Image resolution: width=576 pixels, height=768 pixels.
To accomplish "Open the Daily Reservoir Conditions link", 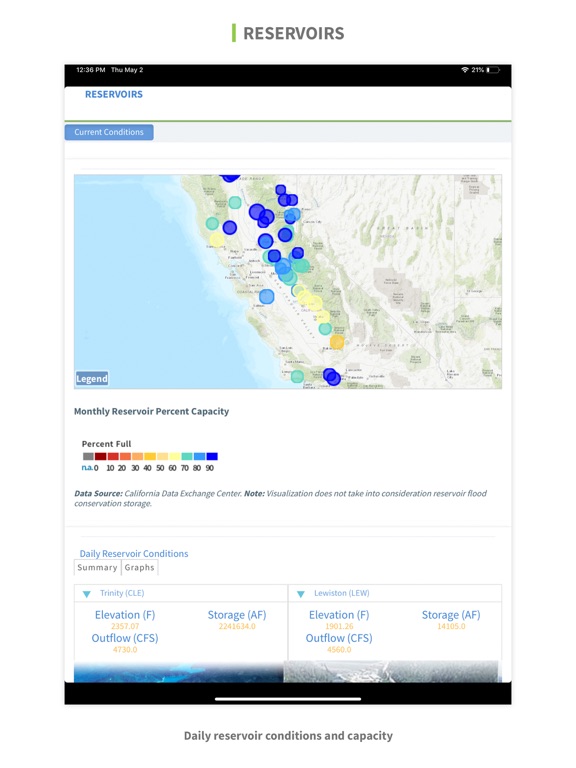I will point(134,553).
